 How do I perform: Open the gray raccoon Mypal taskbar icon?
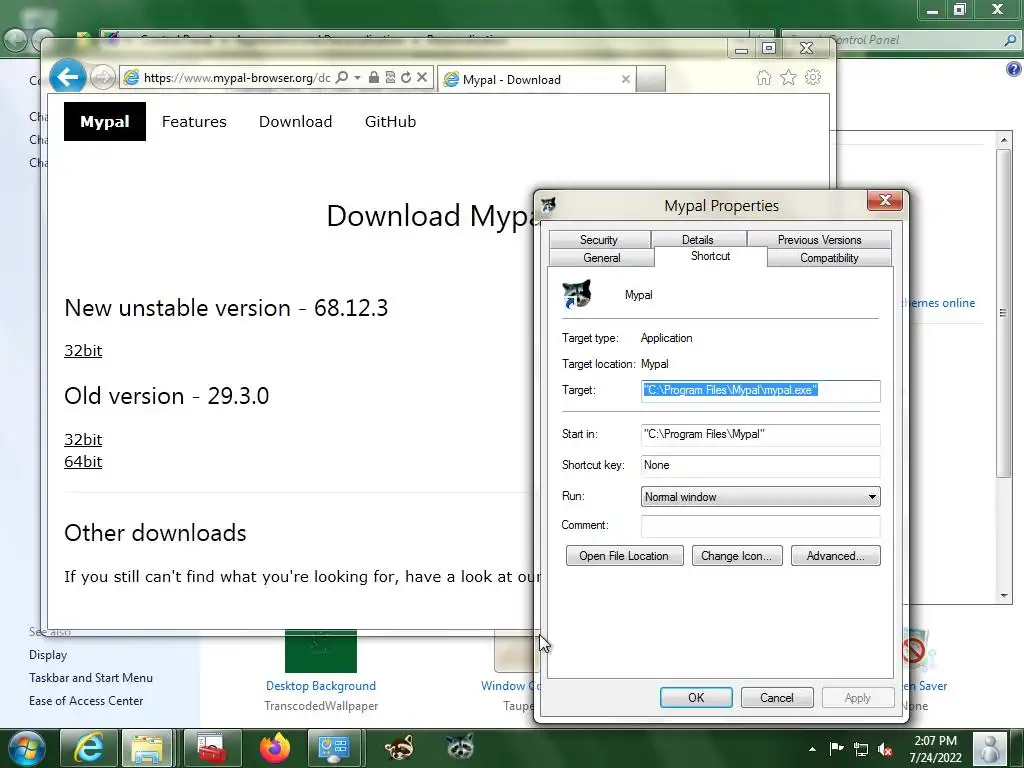[x=460, y=747]
